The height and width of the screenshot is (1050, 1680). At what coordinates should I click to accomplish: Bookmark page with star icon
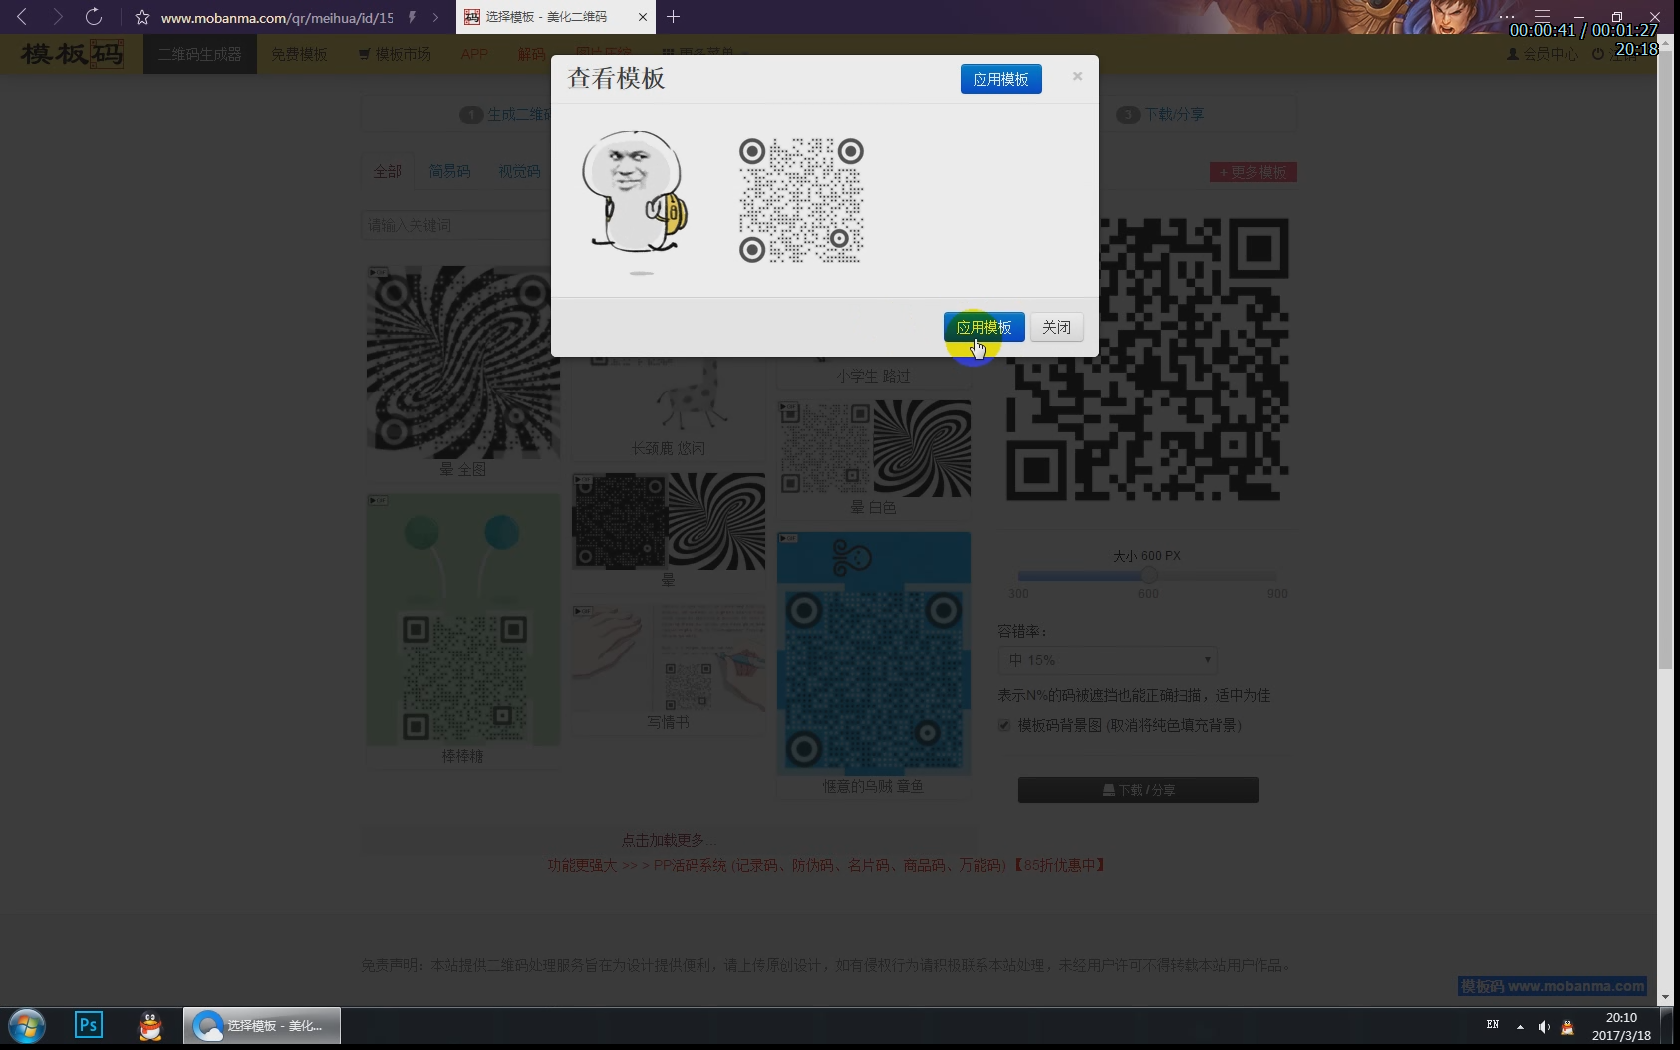point(142,17)
